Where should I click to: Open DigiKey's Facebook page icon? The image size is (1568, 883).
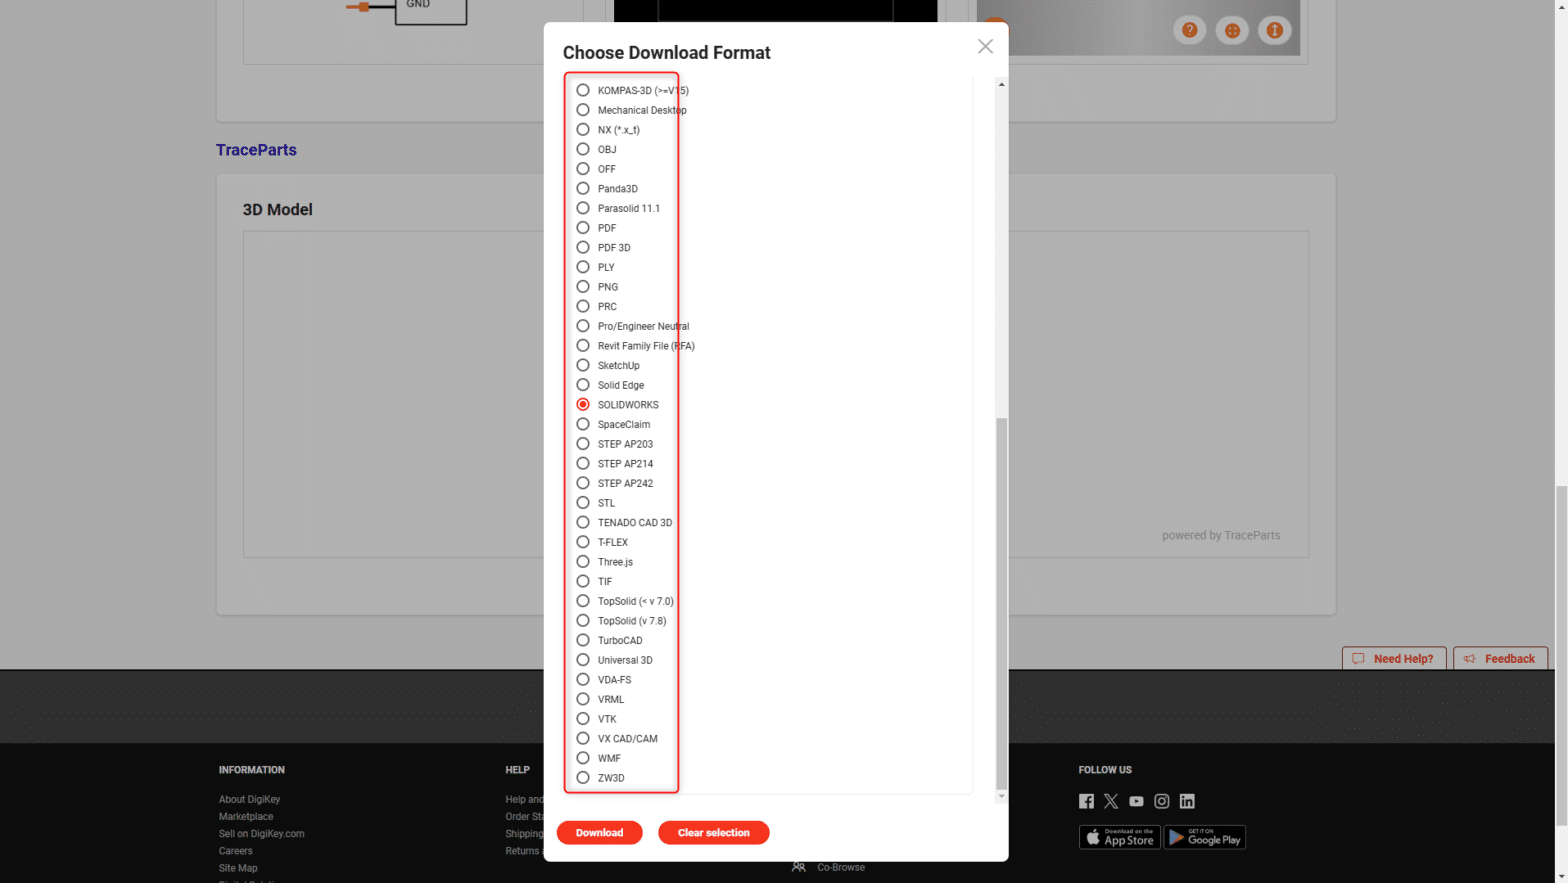[1086, 801]
